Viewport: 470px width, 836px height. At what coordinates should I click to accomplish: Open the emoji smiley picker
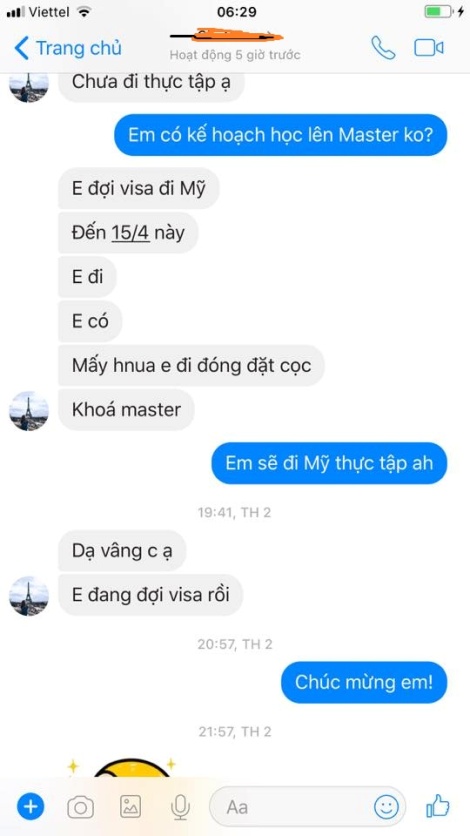tap(386, 807)
